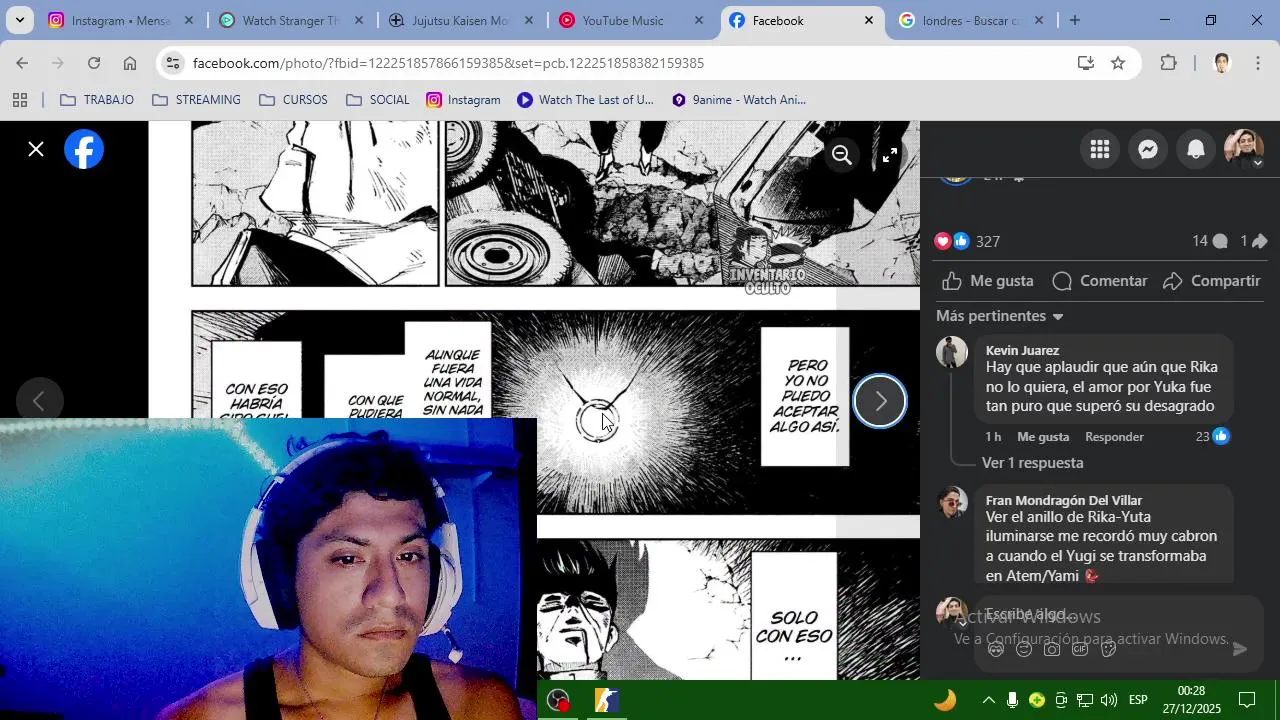Open the CURSOS bookmarks folder
Viewport: 1280px width, 720px height.
293,100
